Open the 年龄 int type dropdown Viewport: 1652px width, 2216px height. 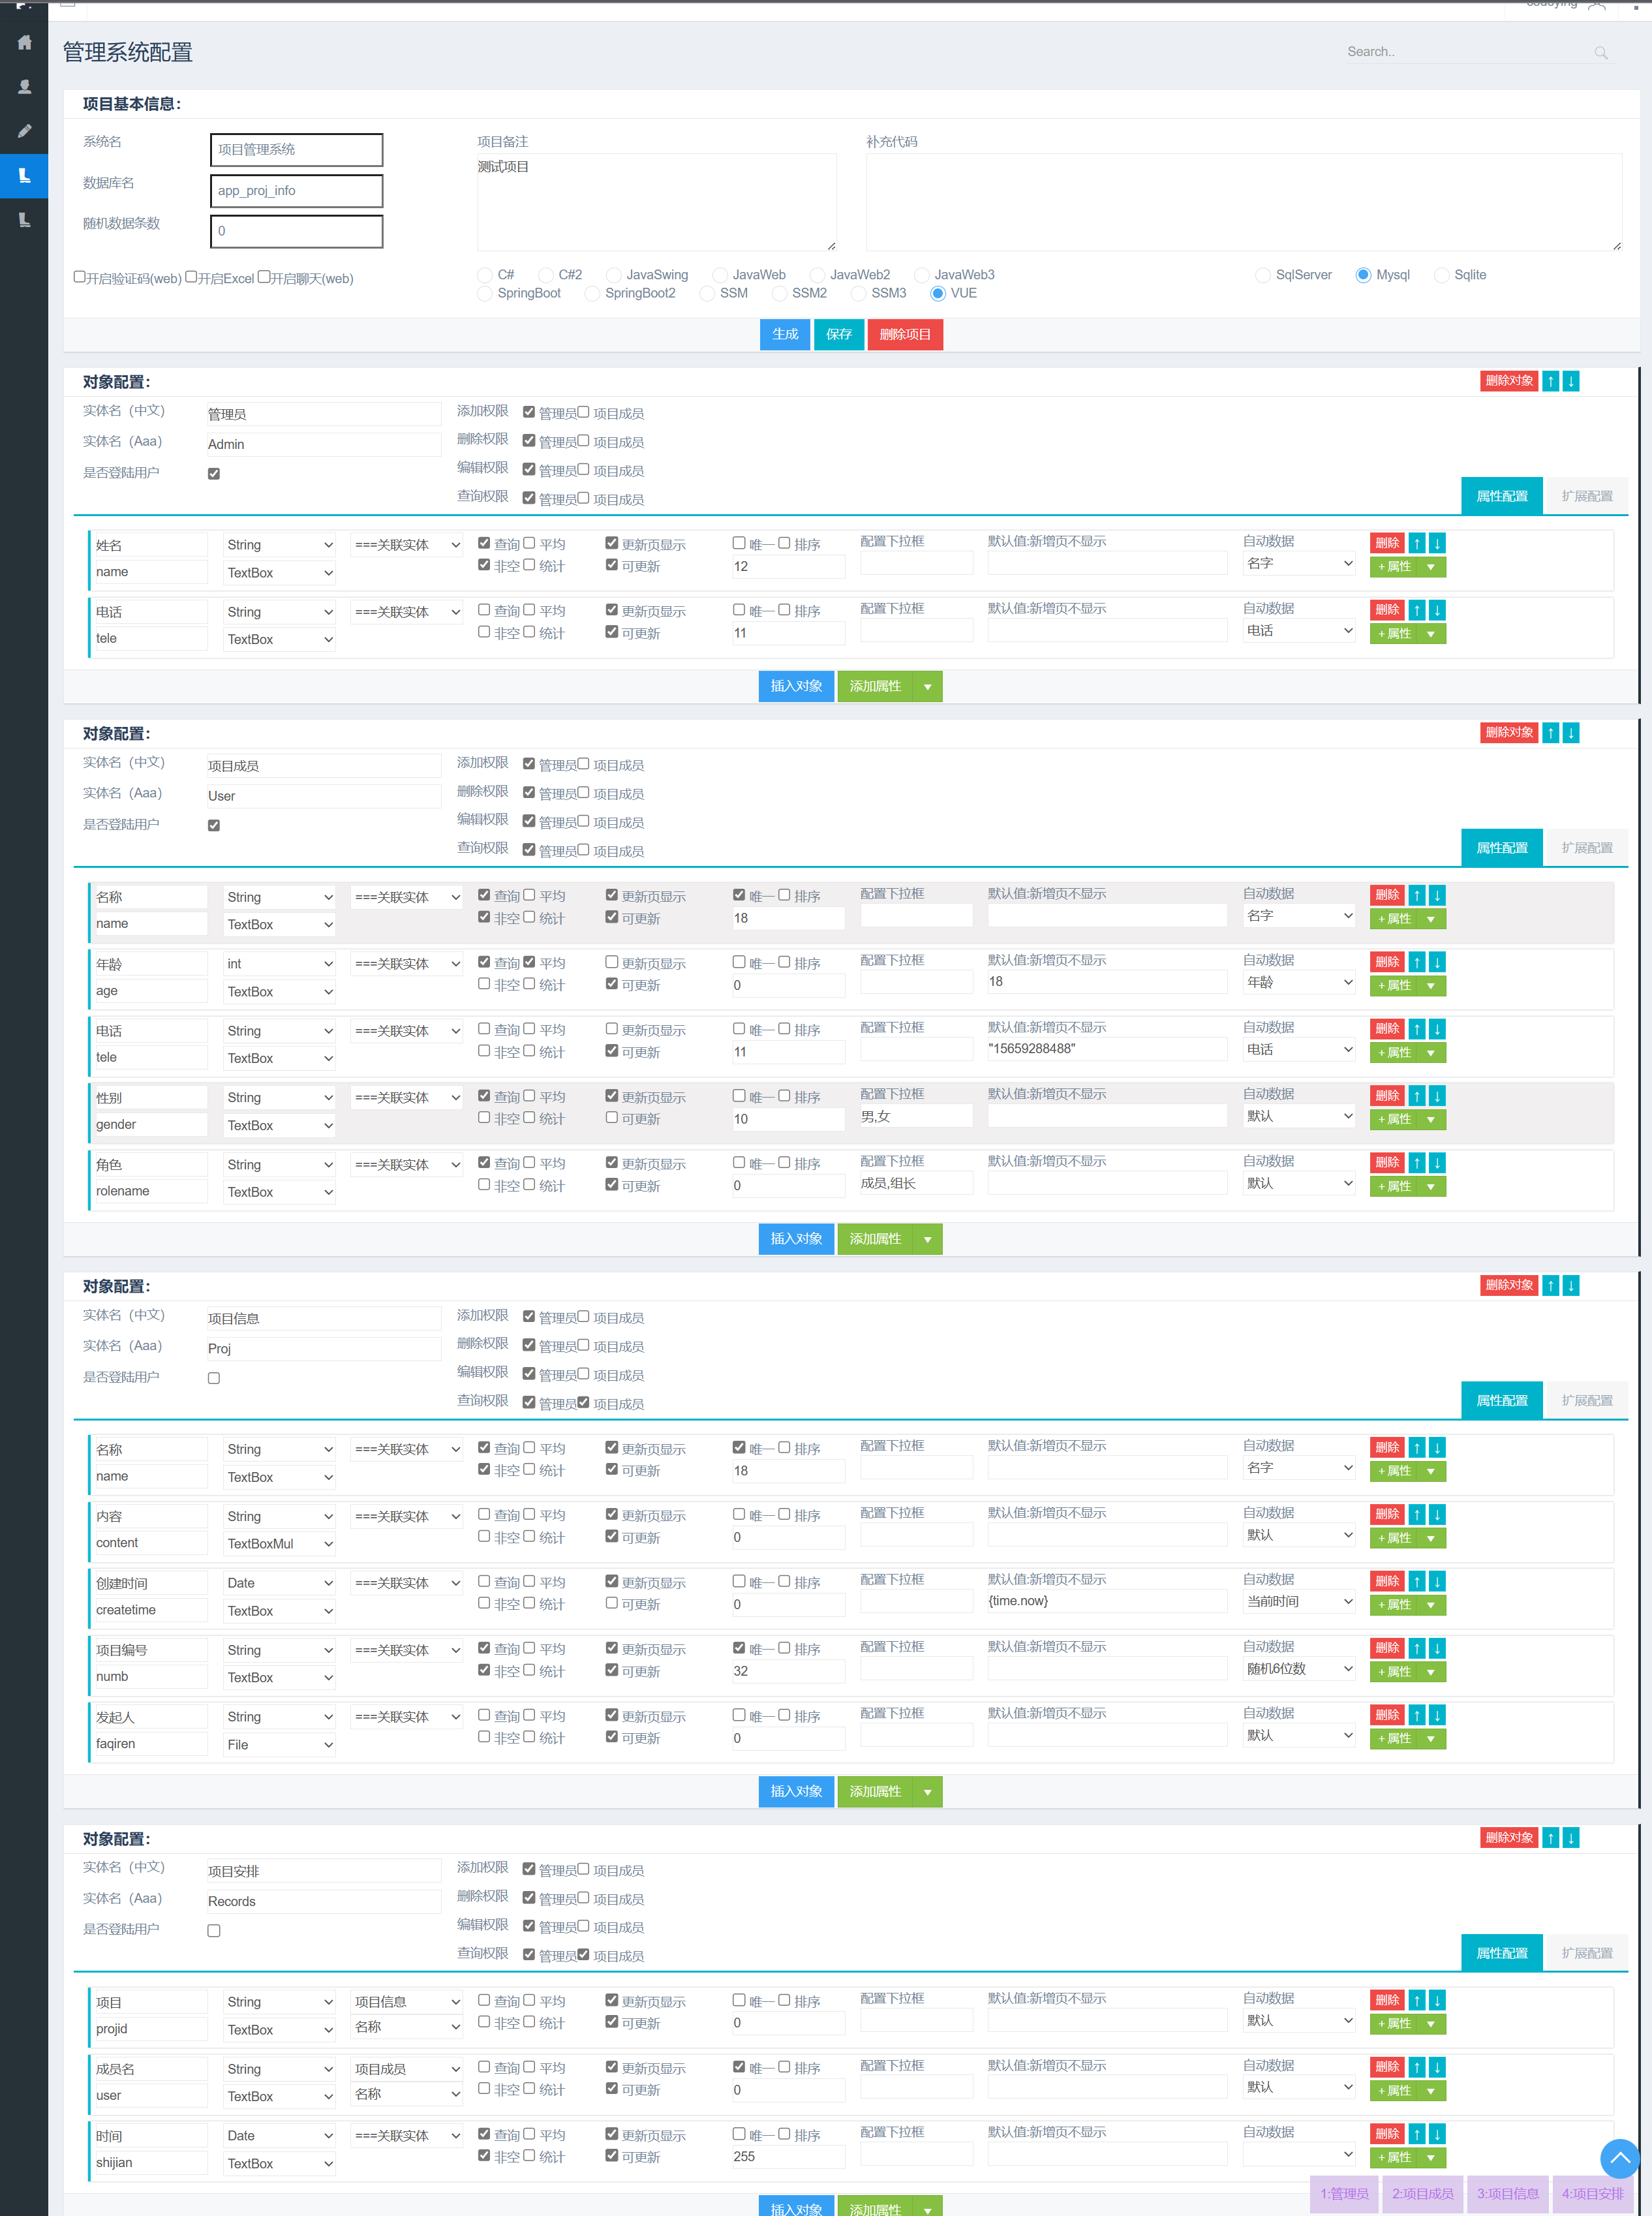pos(278,964)
